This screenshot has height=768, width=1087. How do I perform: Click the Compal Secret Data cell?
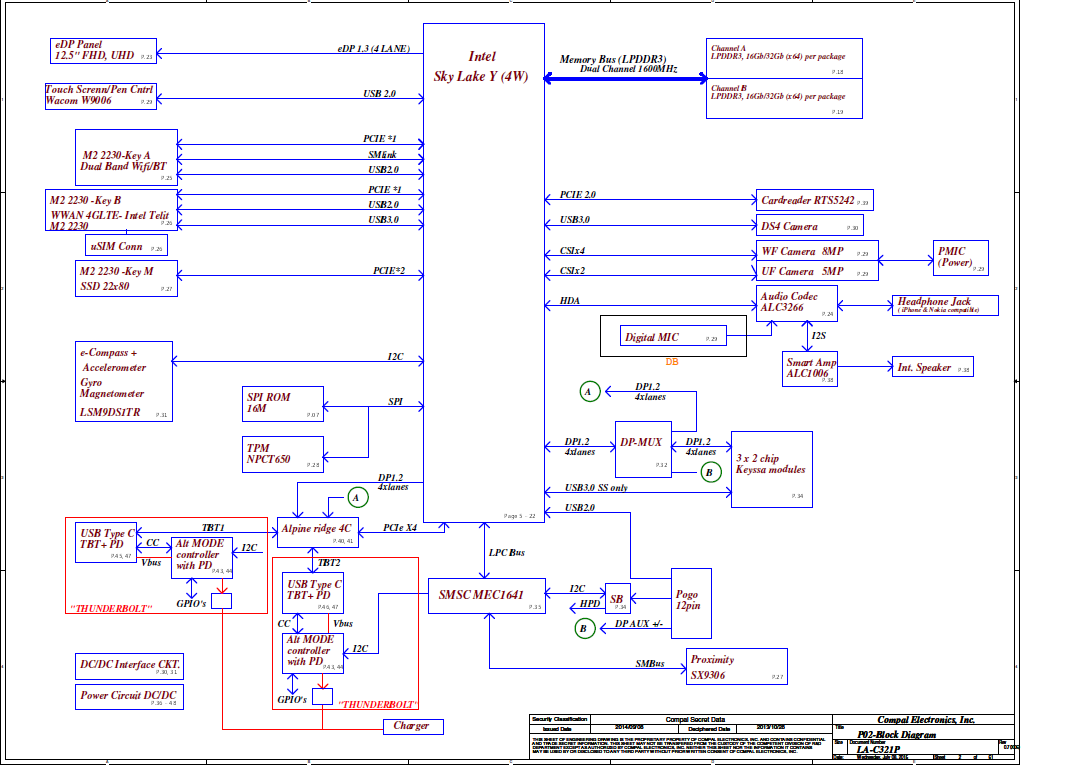pos(695,719)
